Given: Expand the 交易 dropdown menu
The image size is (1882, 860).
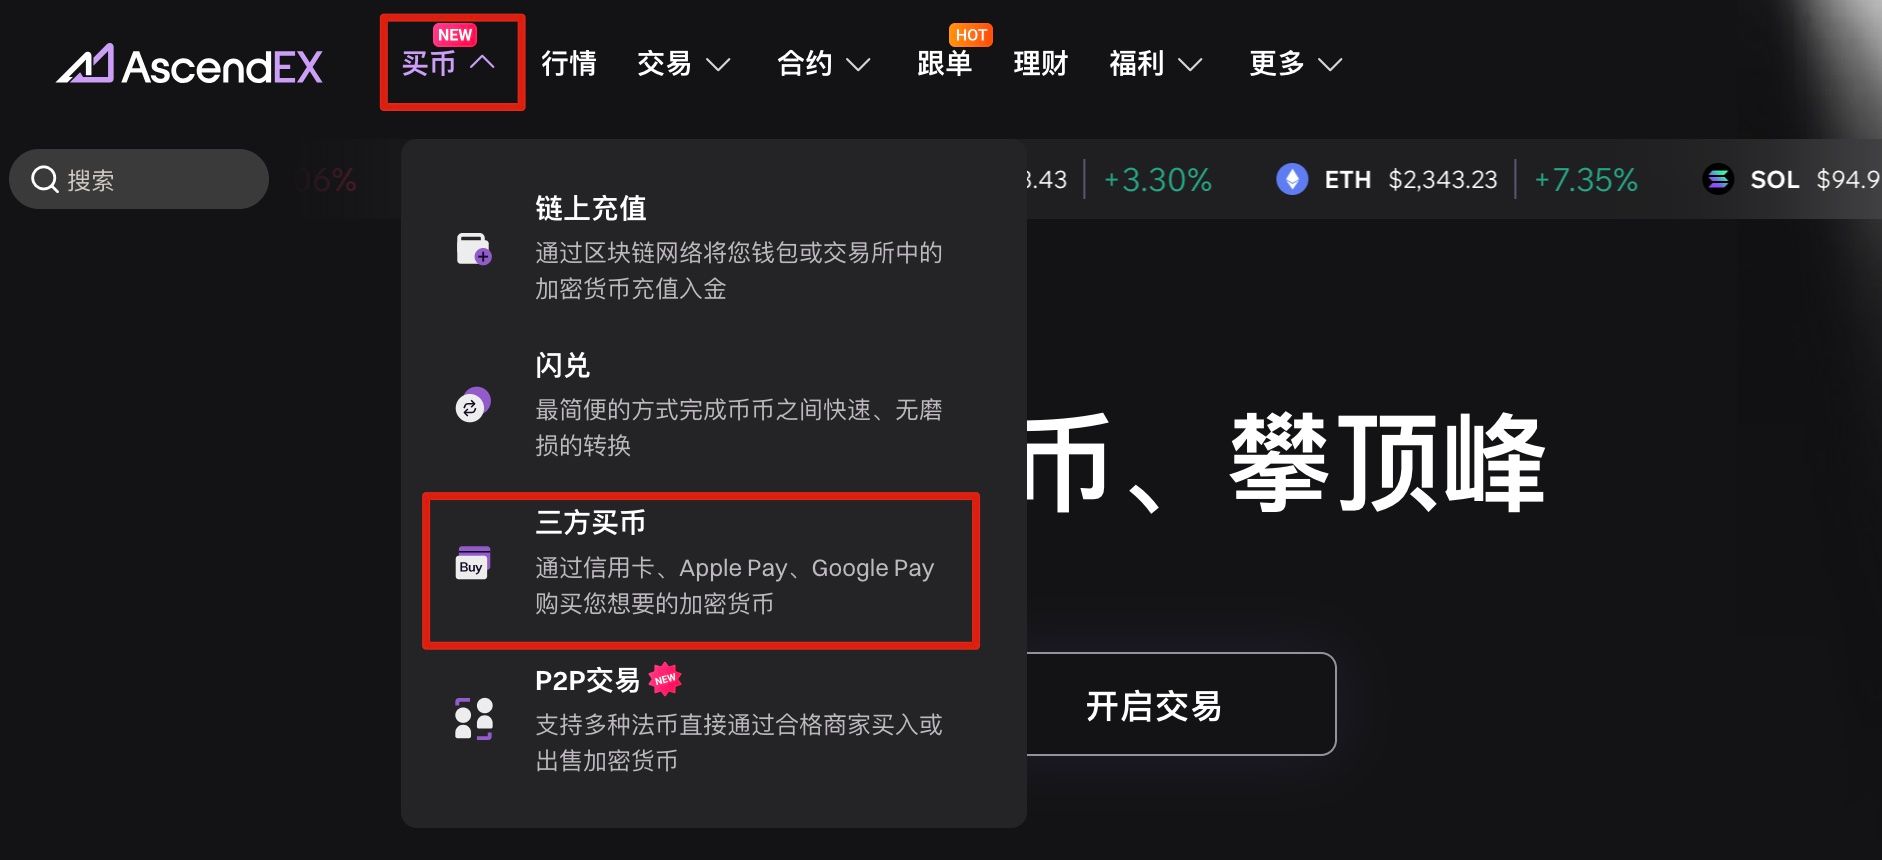Looking at the screenshot, I should pos(684,64).
